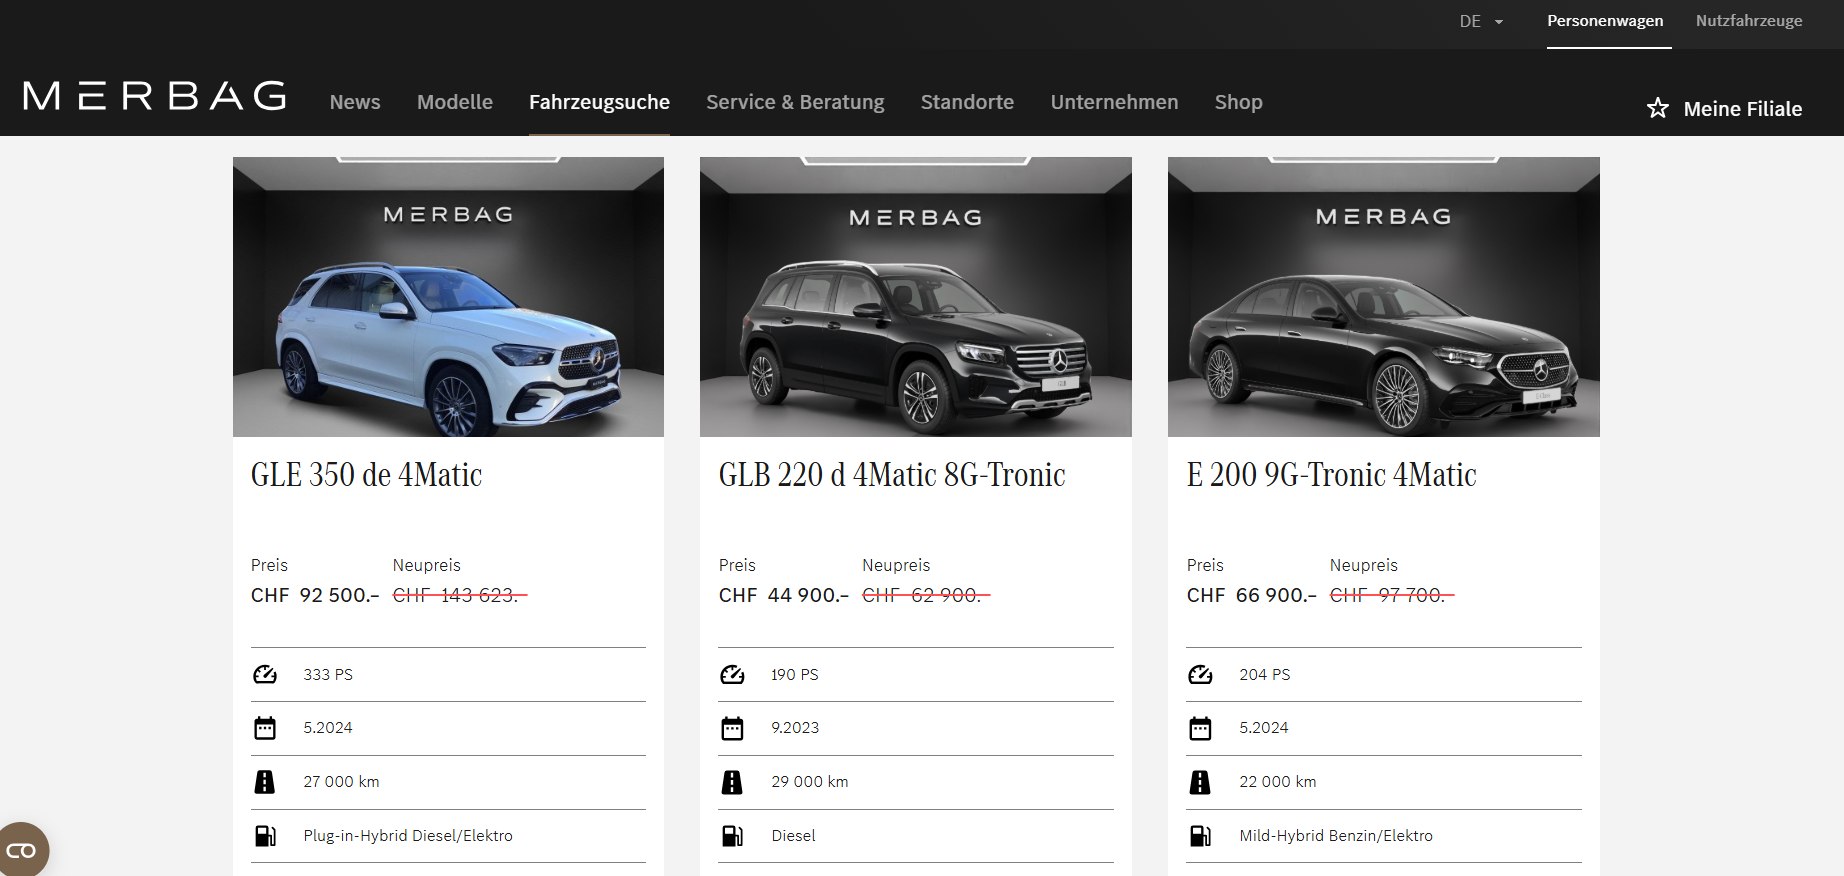This screenshot has height=876, width=1844.
Task: Switch to the Nutzfahrzeuge tab
Action: [1749, 21]
